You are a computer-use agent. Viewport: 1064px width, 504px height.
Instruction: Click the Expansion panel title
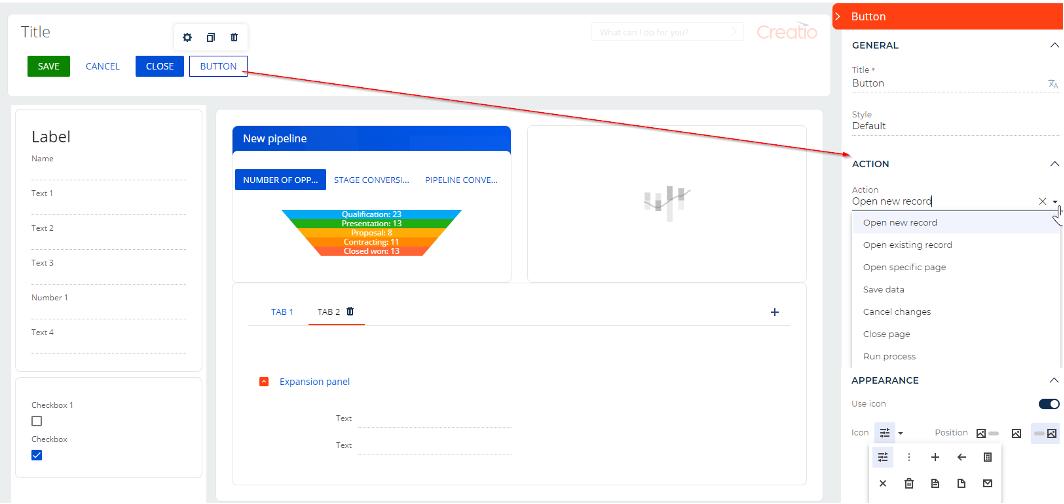(315, 382)
